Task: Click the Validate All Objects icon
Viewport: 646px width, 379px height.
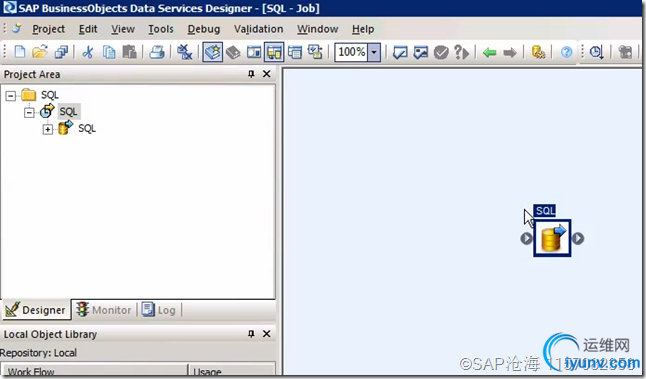Action: pyautogui.click(x=421, y=52)
